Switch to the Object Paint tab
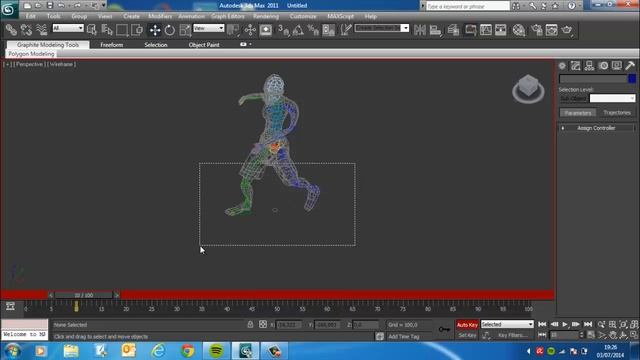The height and width of the screenshot is (360, 640). point(204,45)
